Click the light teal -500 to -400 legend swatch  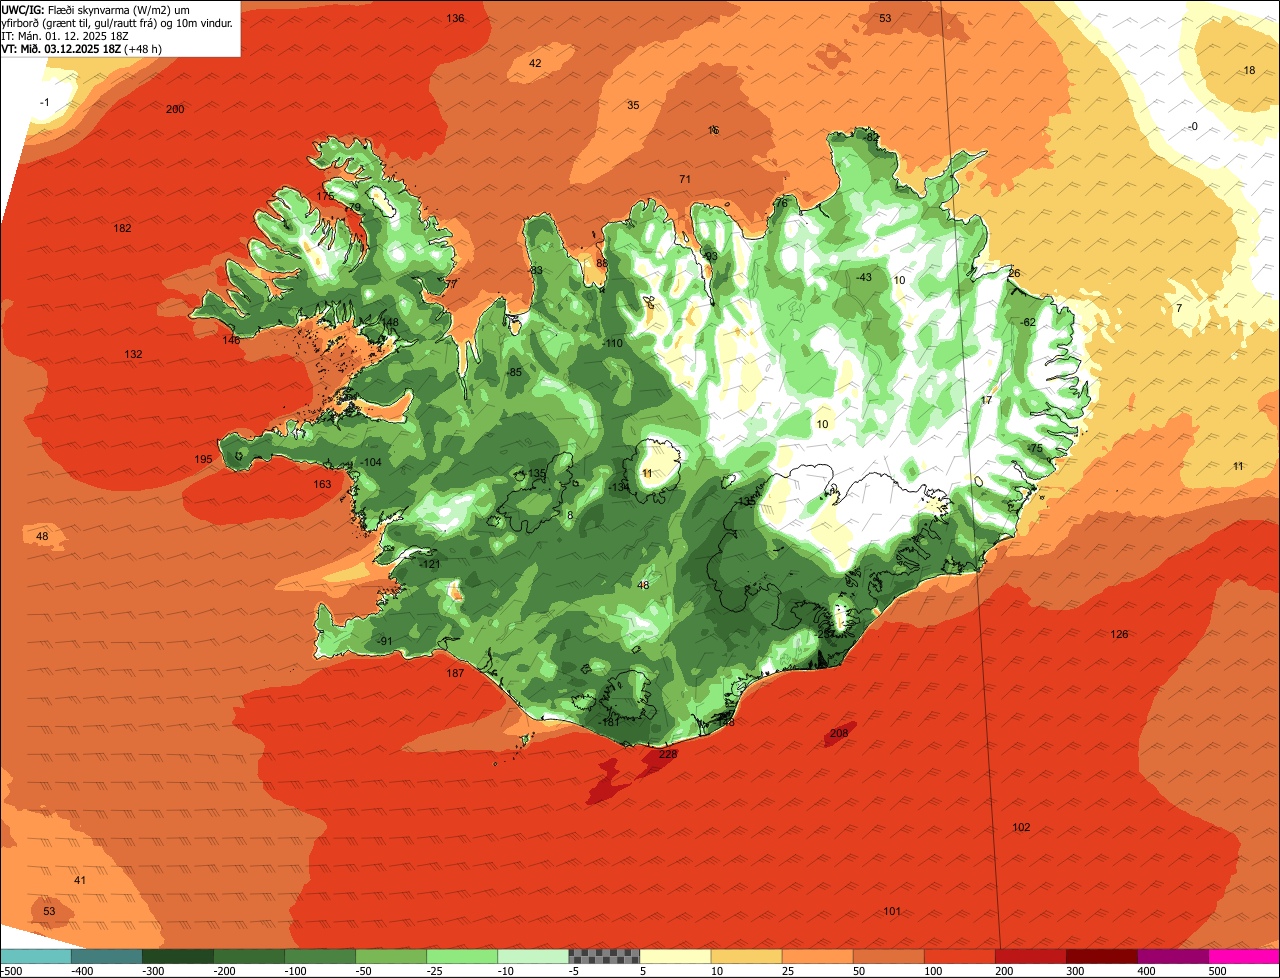(35, 956)
